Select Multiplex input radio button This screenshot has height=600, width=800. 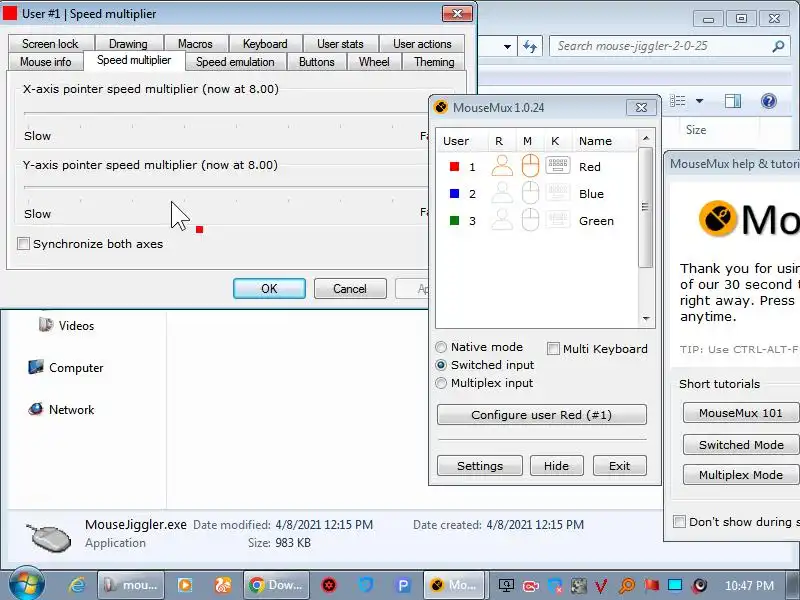tap(441, 383)
